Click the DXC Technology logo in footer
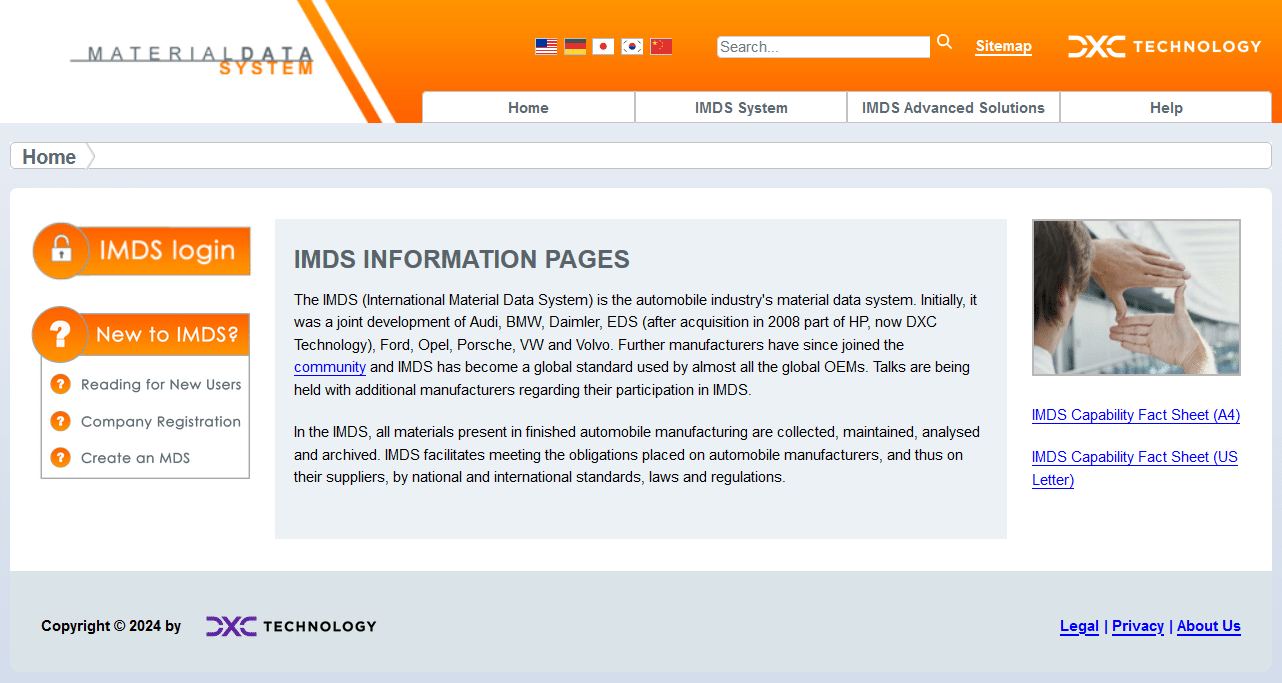The image size is (1282, 683). [291, 626]
